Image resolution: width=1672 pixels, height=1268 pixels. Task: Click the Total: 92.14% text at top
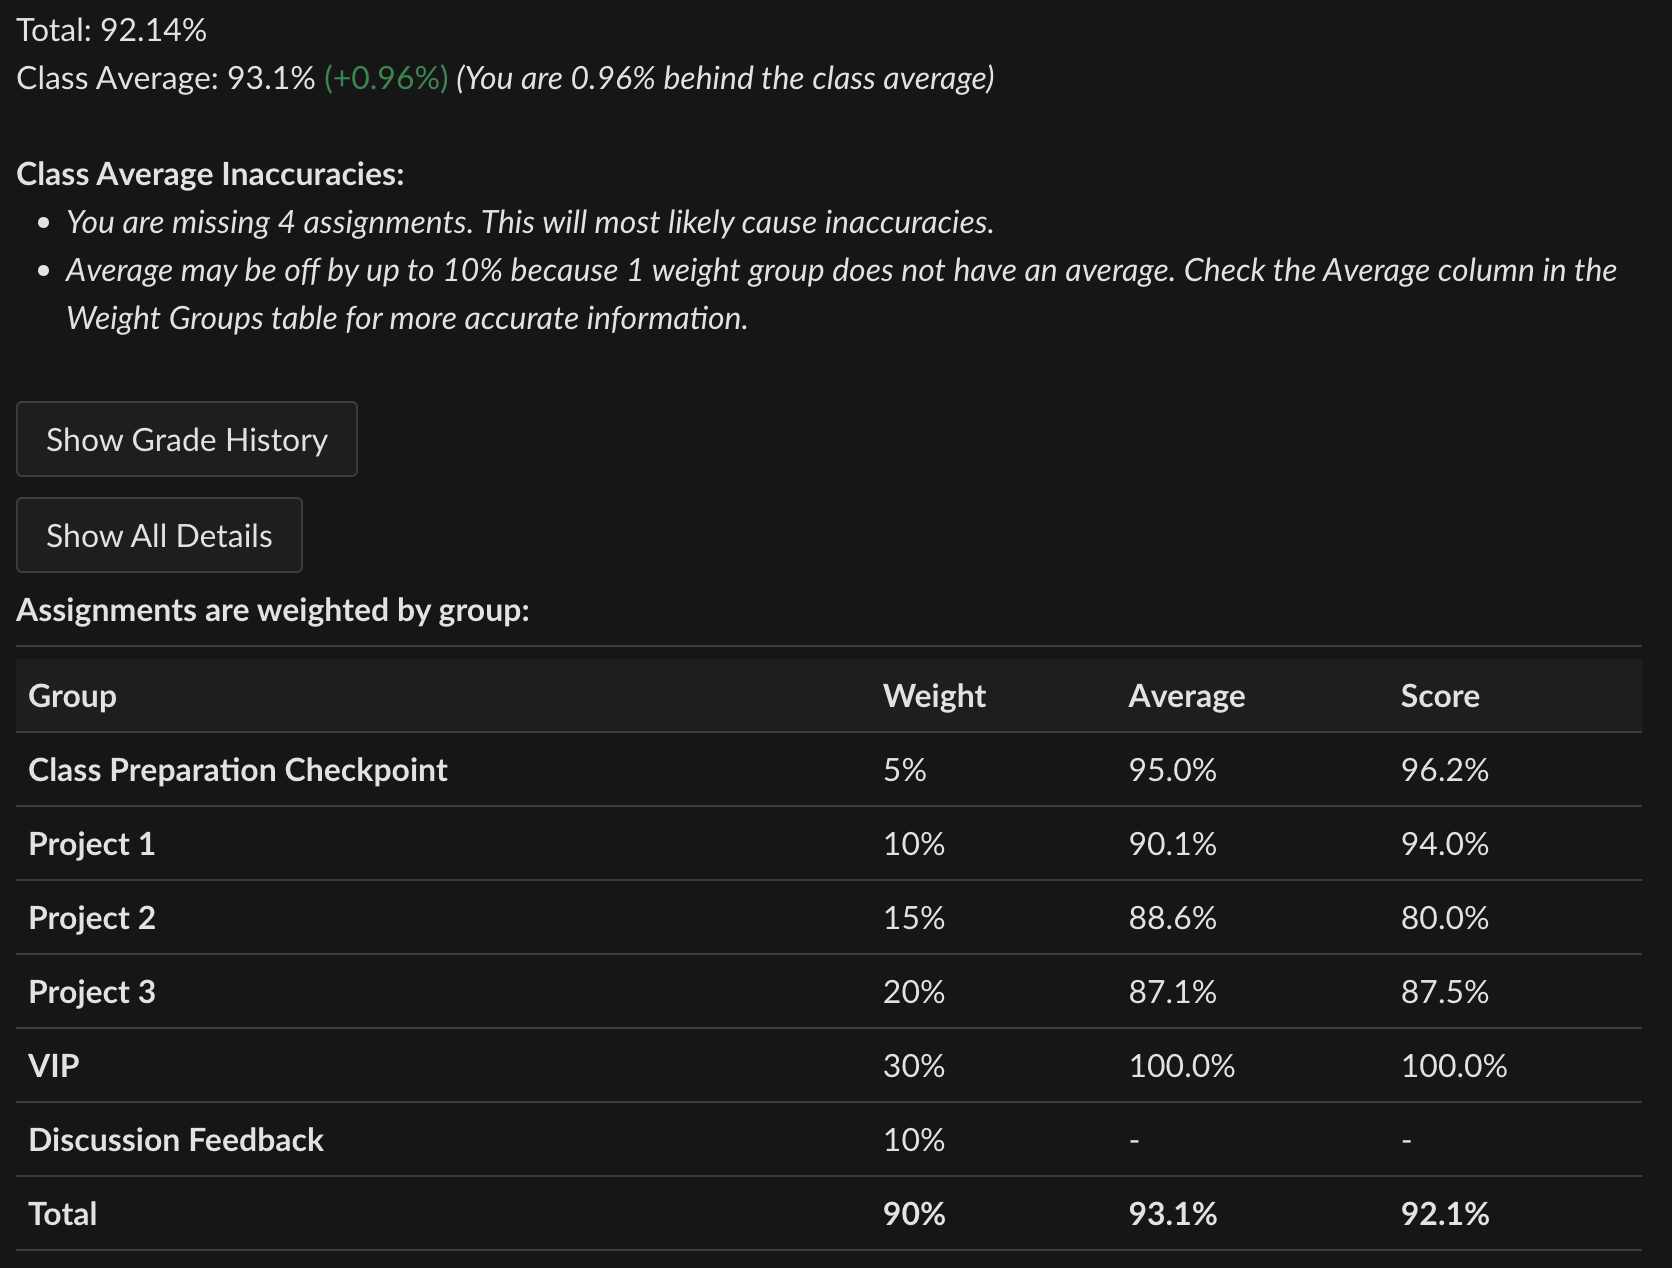click(112, 31)
